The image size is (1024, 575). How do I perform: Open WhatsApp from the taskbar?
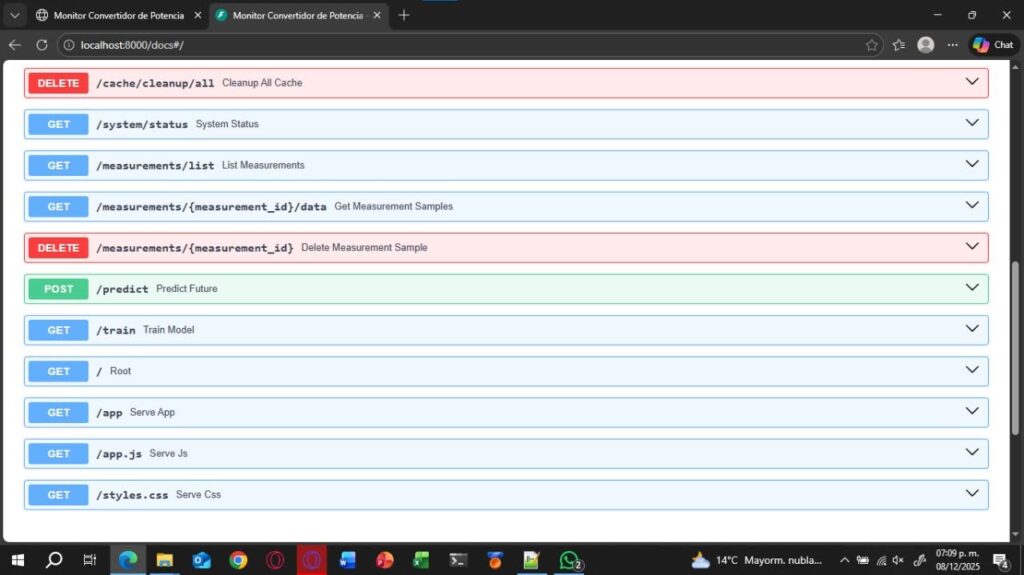click(570, 560)
